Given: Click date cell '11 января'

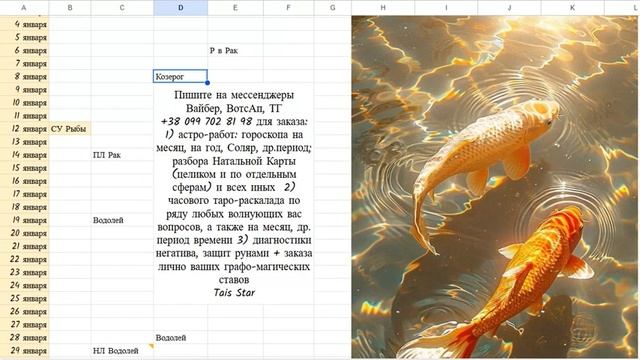Looking at the screenshot, I should (x=24, y=116).
